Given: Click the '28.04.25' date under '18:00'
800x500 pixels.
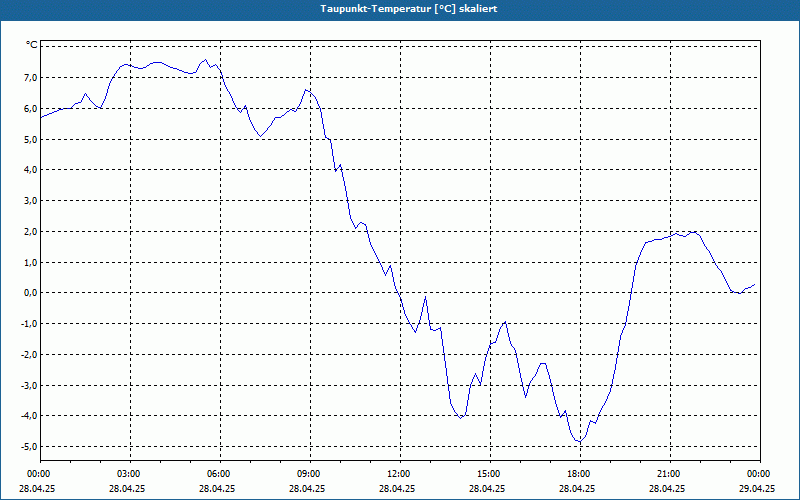Looking at the screenshot, I should click(577, 488).
